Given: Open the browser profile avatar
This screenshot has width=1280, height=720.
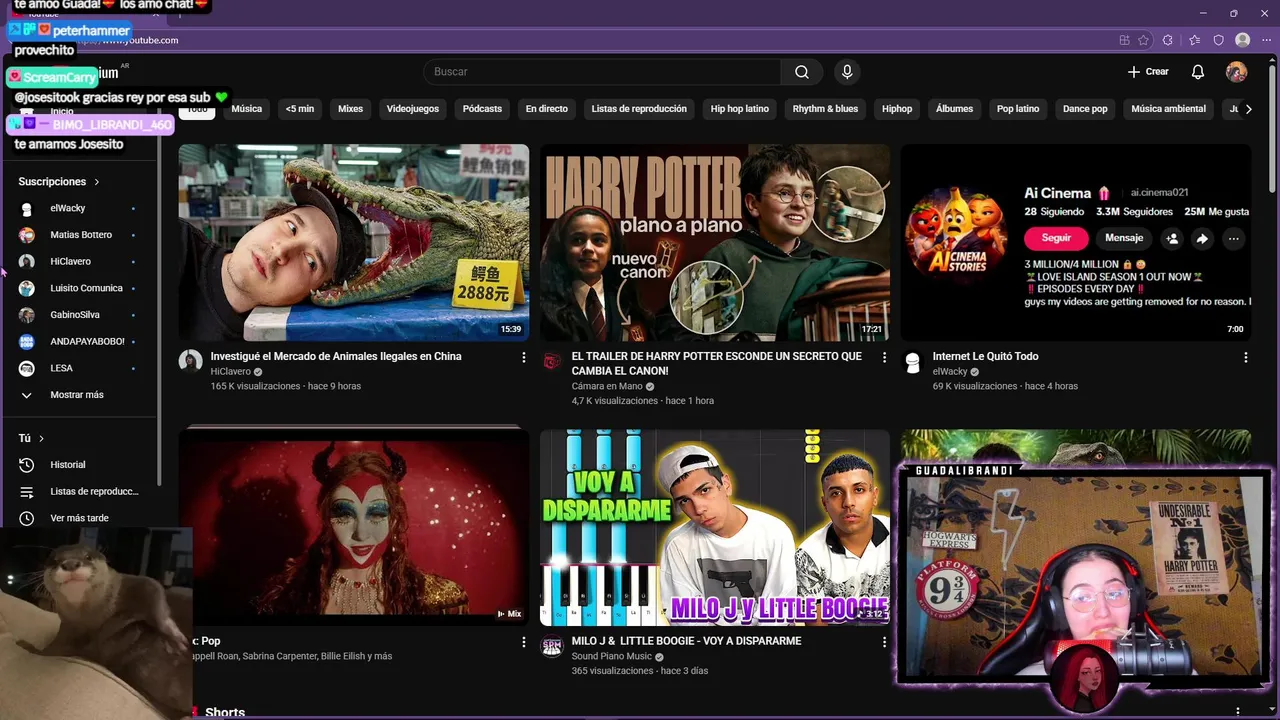Looking at the screenshot, I should pyautogui.click(x=1243, y=40).
